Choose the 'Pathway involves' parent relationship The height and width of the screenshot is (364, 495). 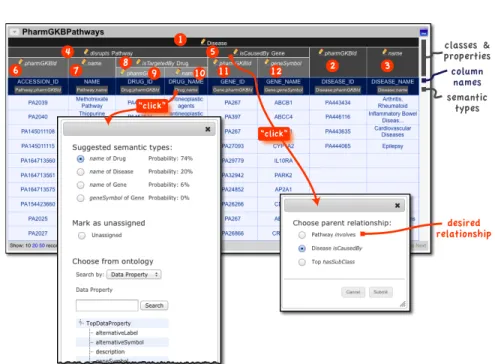pos(302,235)
